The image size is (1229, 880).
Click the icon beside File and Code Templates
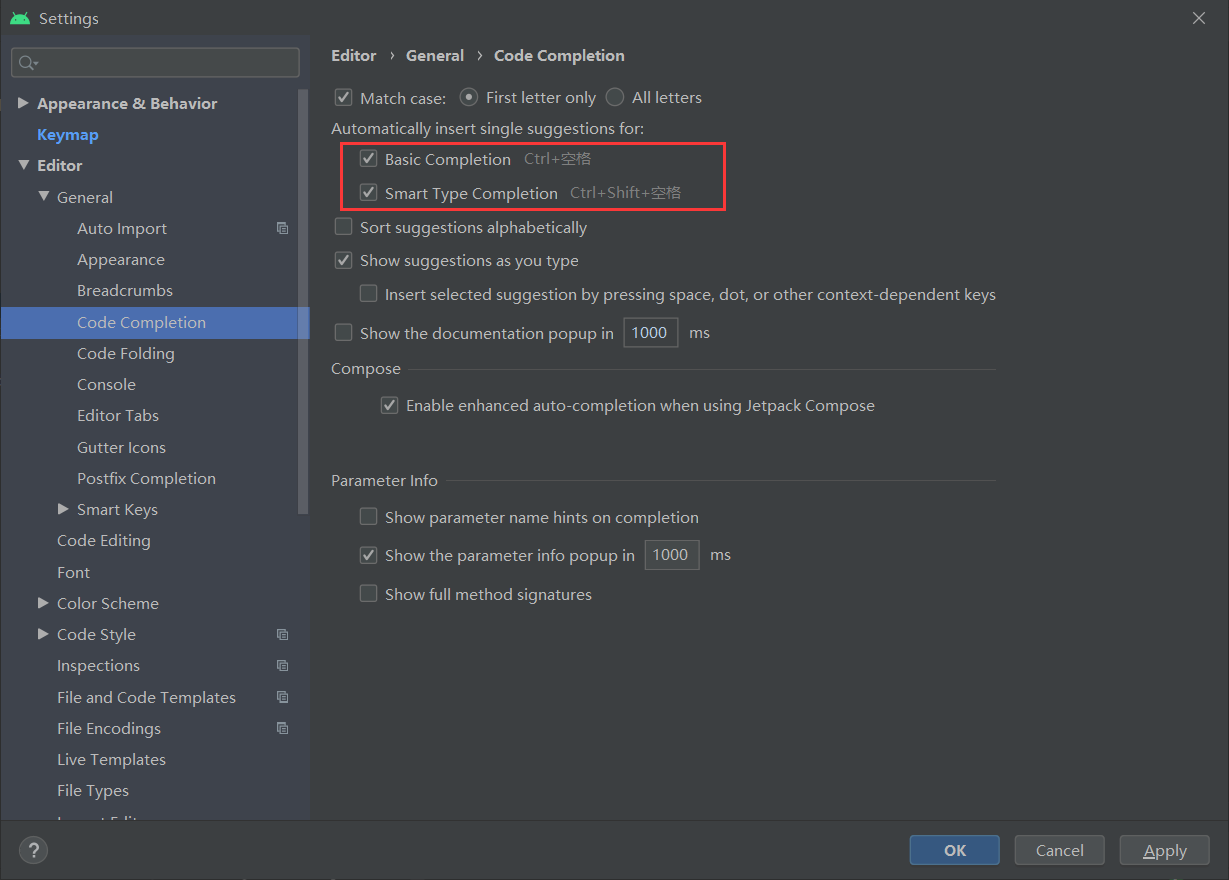pos(282,697)
